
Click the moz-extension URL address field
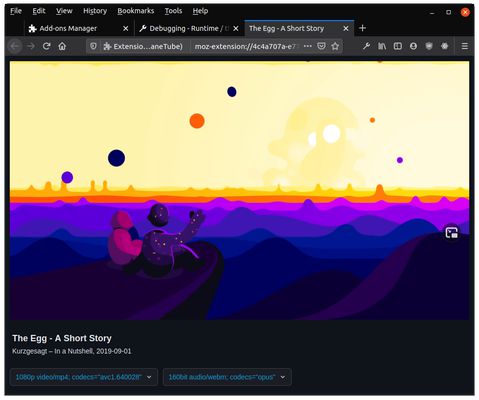pyautogui.click(x=245, y=46)
